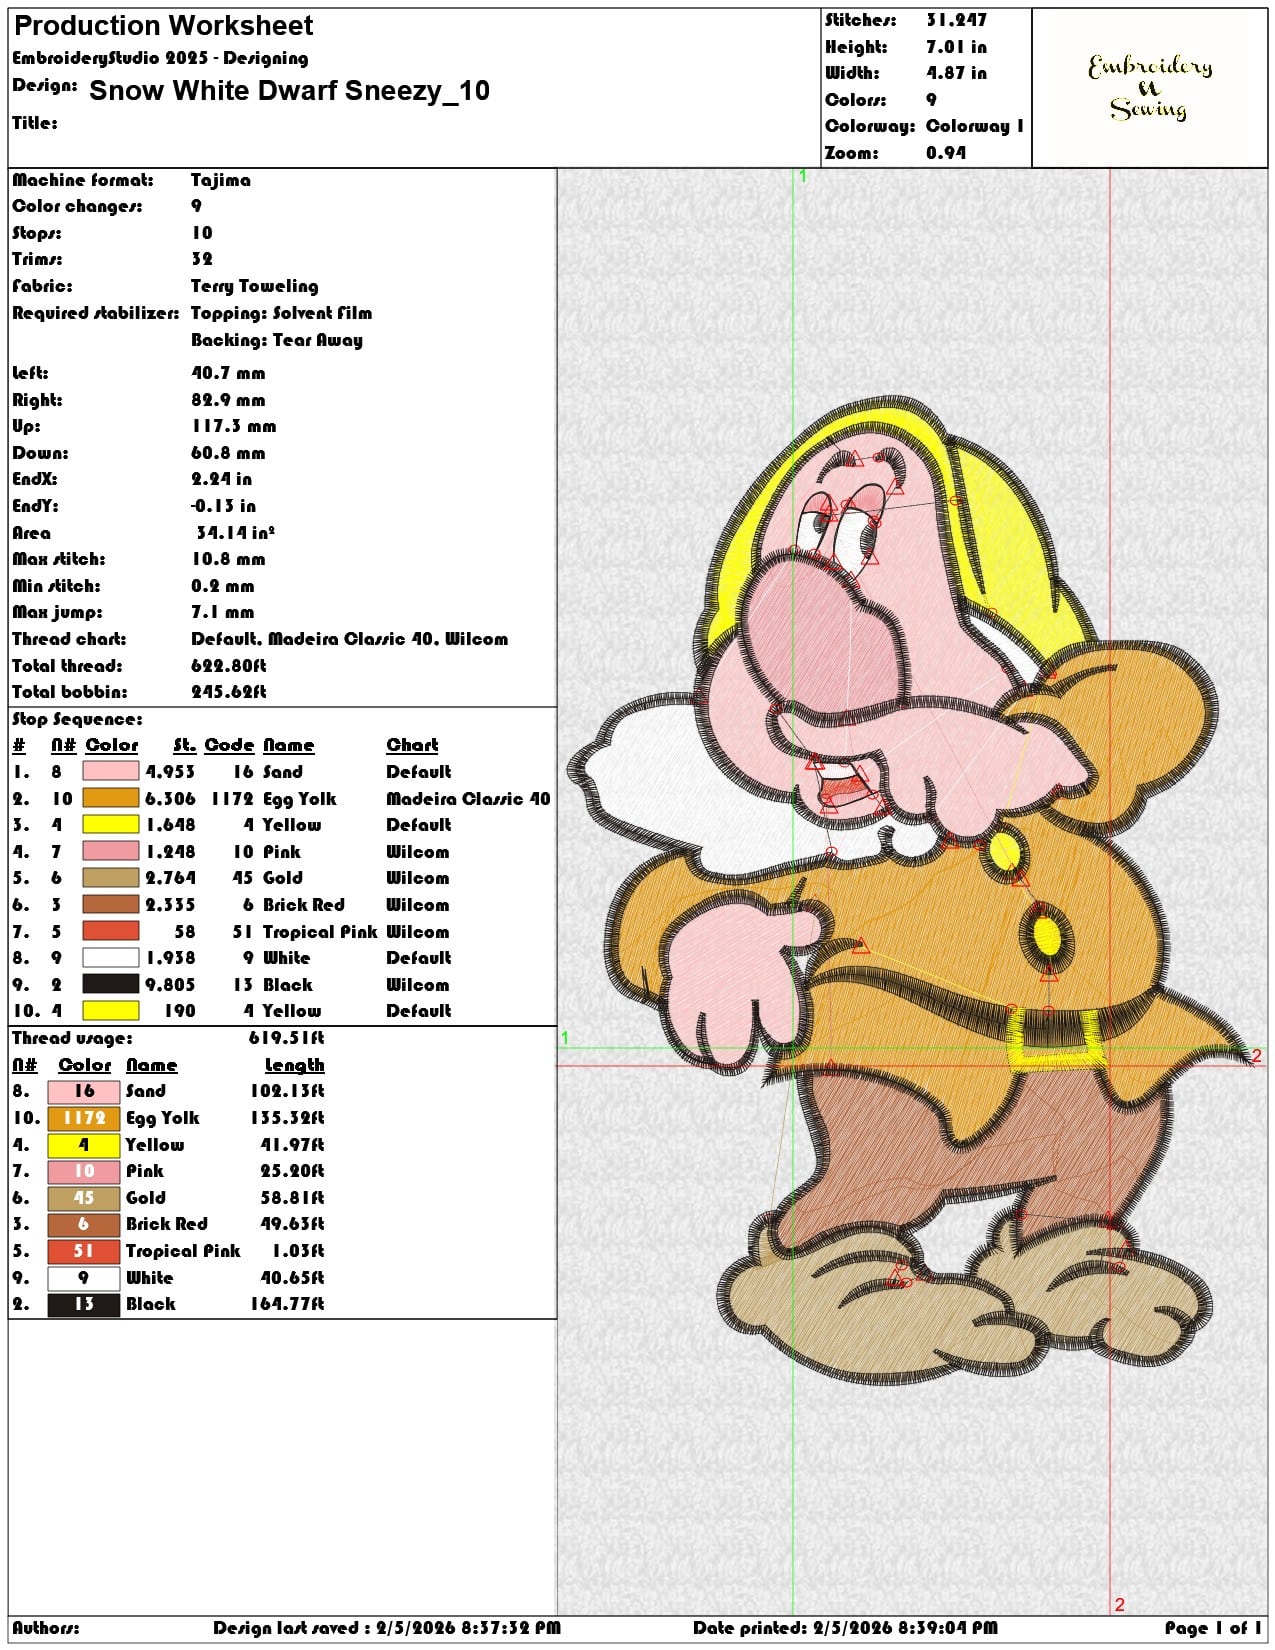Click the Width value '4.87 in'
This screenshot has width=1275, height=1650.
pos(956,73)
